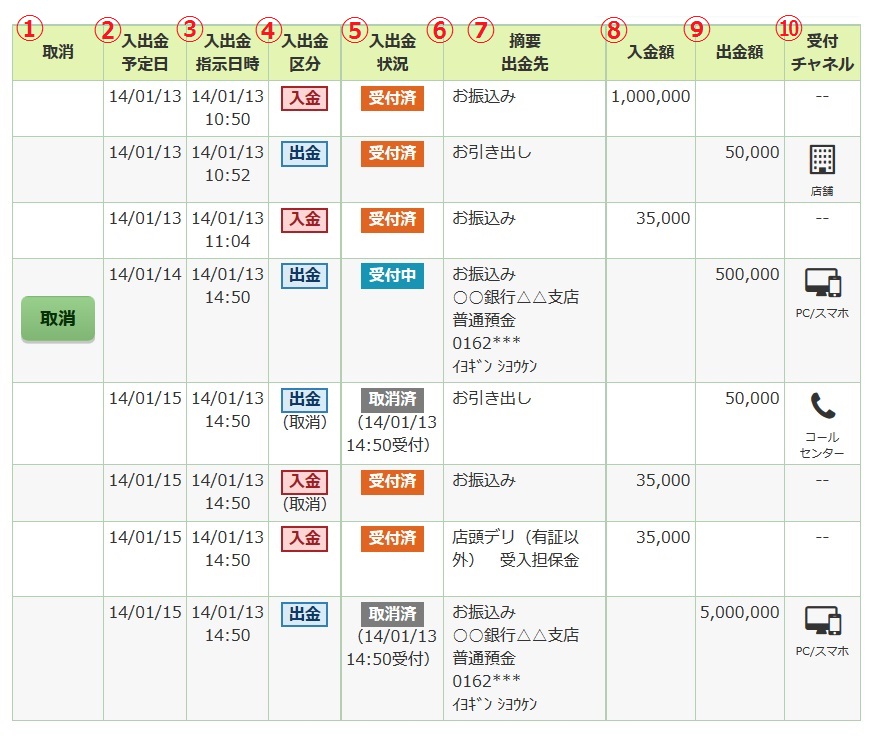
Task: Click the 取消済 badge in the 5,000,000 row
Action: [x=392, y=613]
